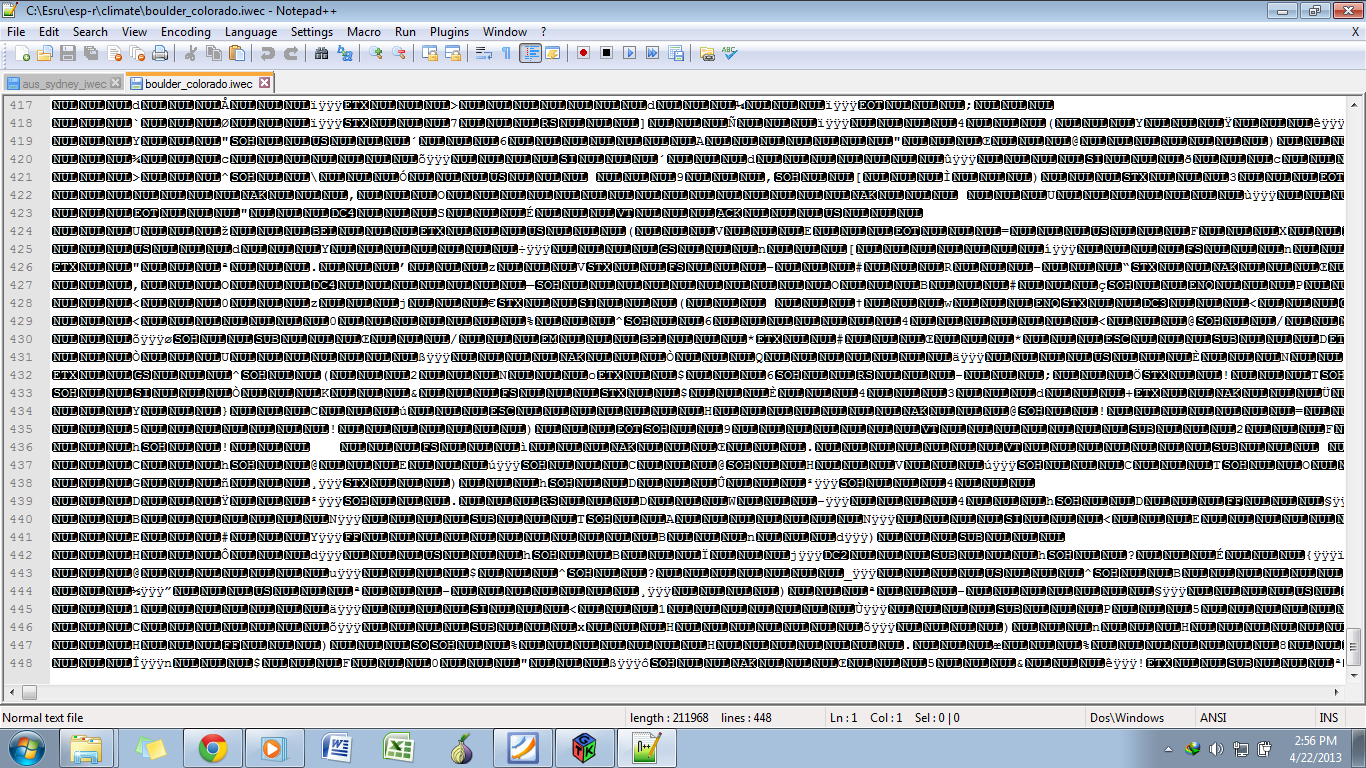Close the boulder_colorado.iwec tab
This screenshot has height=768, width=1366.
[264, 83]
